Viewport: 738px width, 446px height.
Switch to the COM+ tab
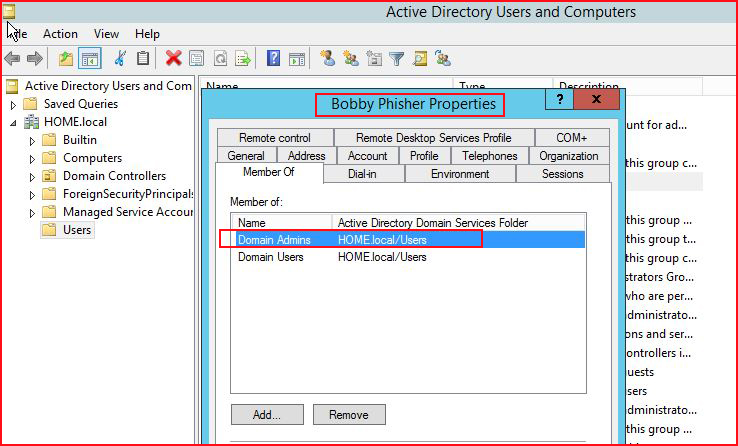(572, 138)
